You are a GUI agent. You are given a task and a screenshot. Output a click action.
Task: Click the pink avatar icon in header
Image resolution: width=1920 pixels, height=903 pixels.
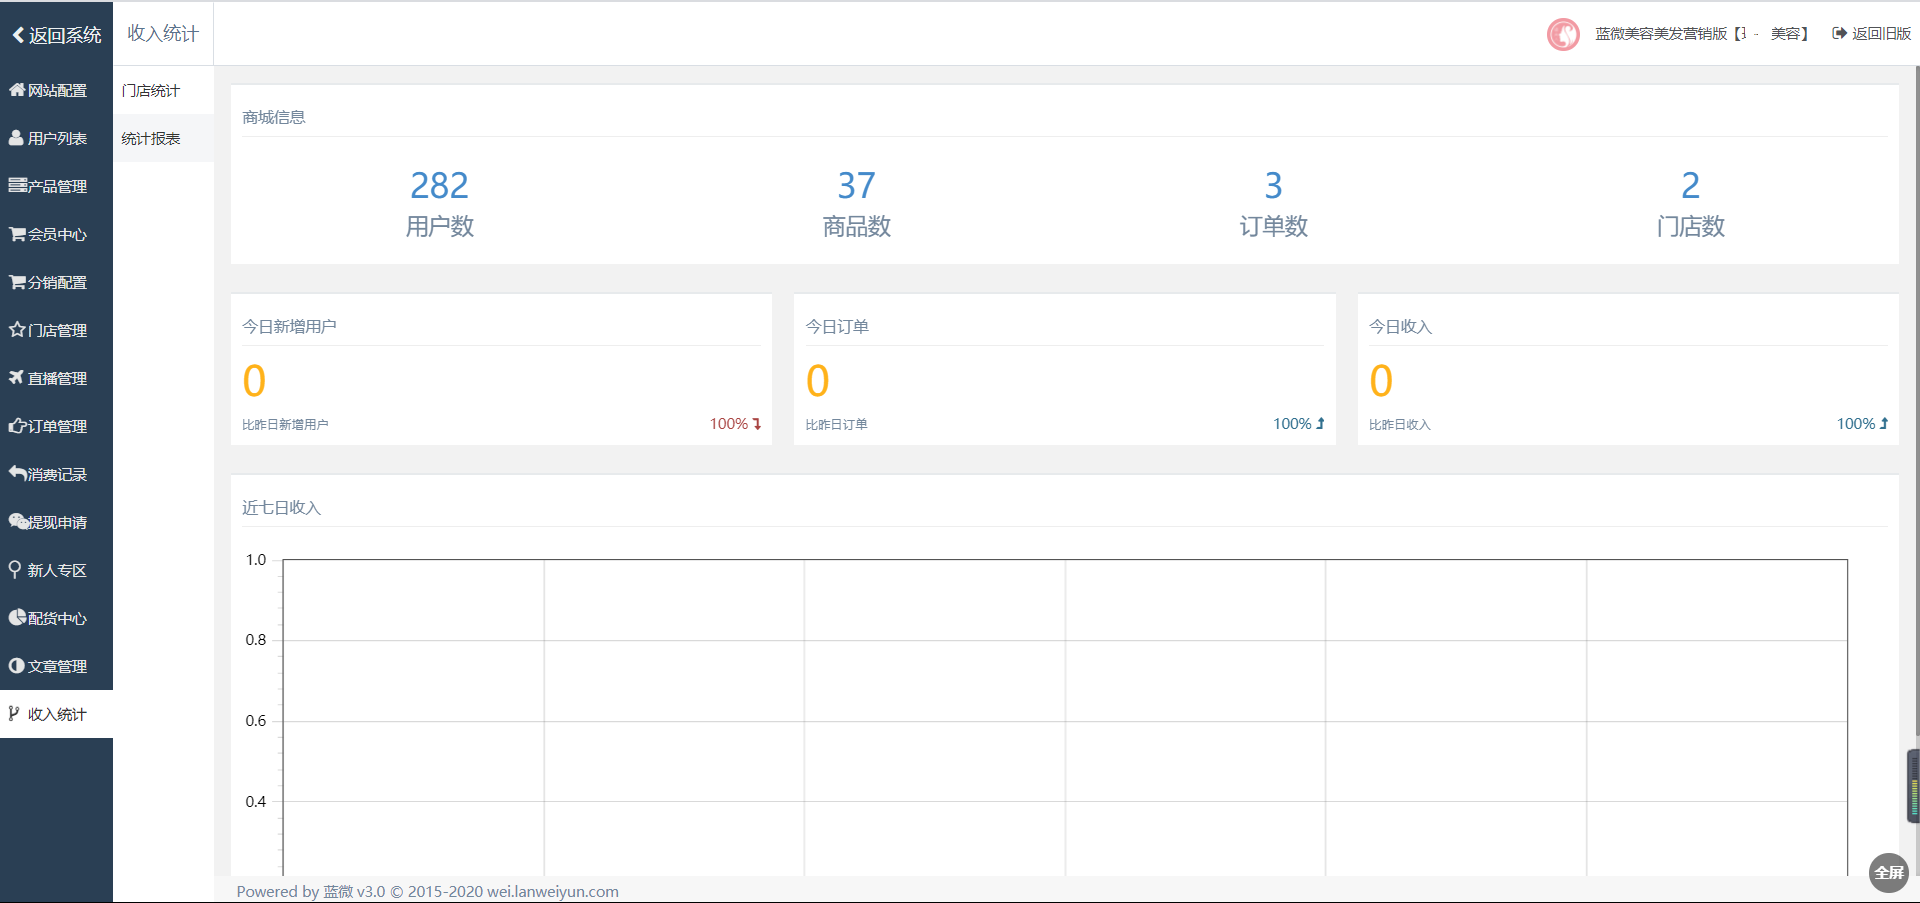pyautogui.click(x=1563, y=34)
